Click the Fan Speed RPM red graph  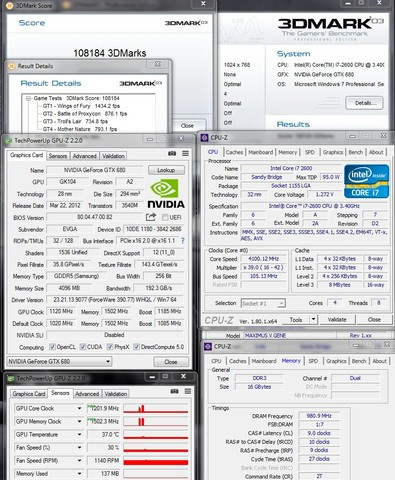pyautogui.click(x=155, y=461)
